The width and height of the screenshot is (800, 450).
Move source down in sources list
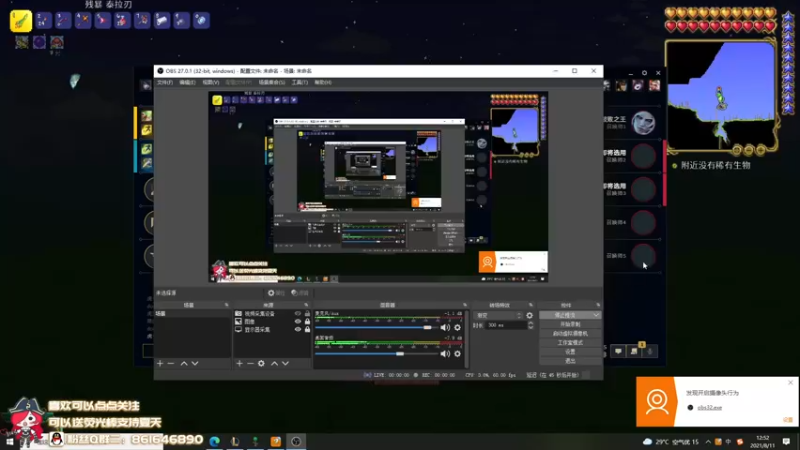pyautogui.click(x=285, y=363)
